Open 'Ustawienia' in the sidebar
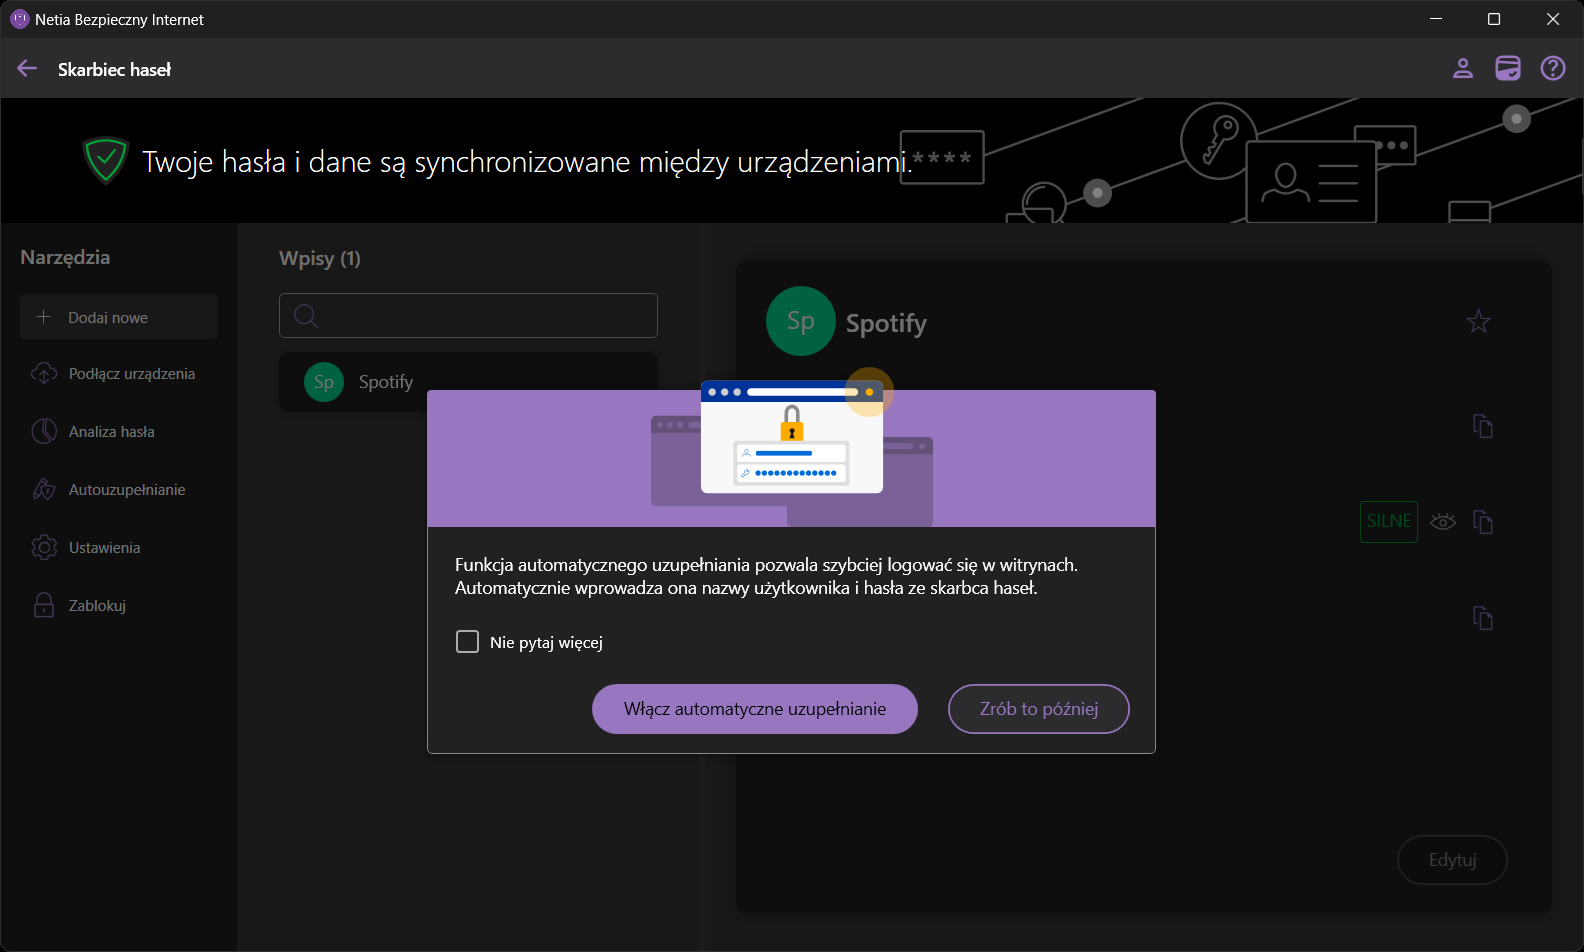1584x952 pixels. (103, 548)
